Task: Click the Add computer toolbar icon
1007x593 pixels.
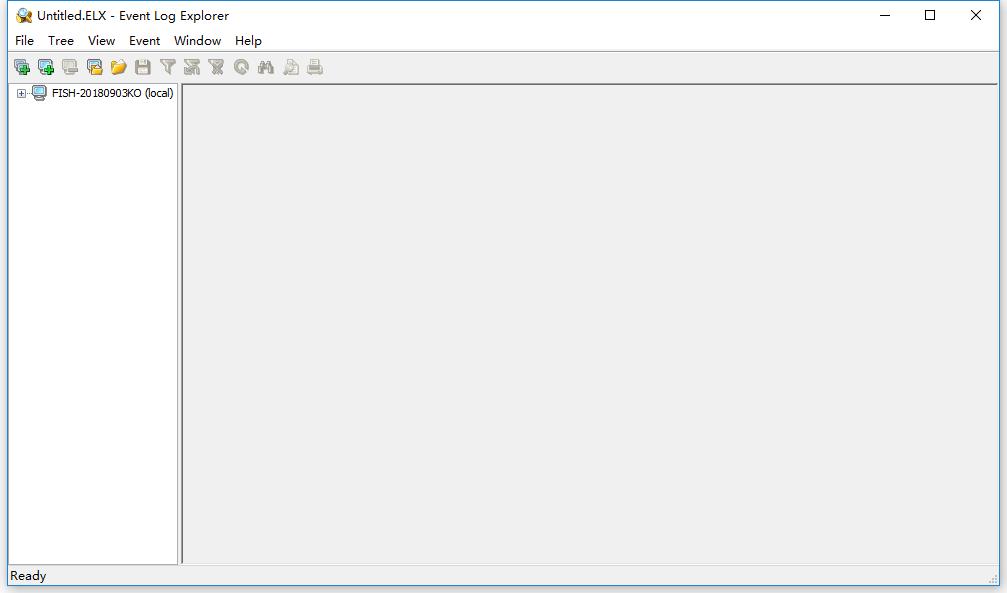Action: 46,67
